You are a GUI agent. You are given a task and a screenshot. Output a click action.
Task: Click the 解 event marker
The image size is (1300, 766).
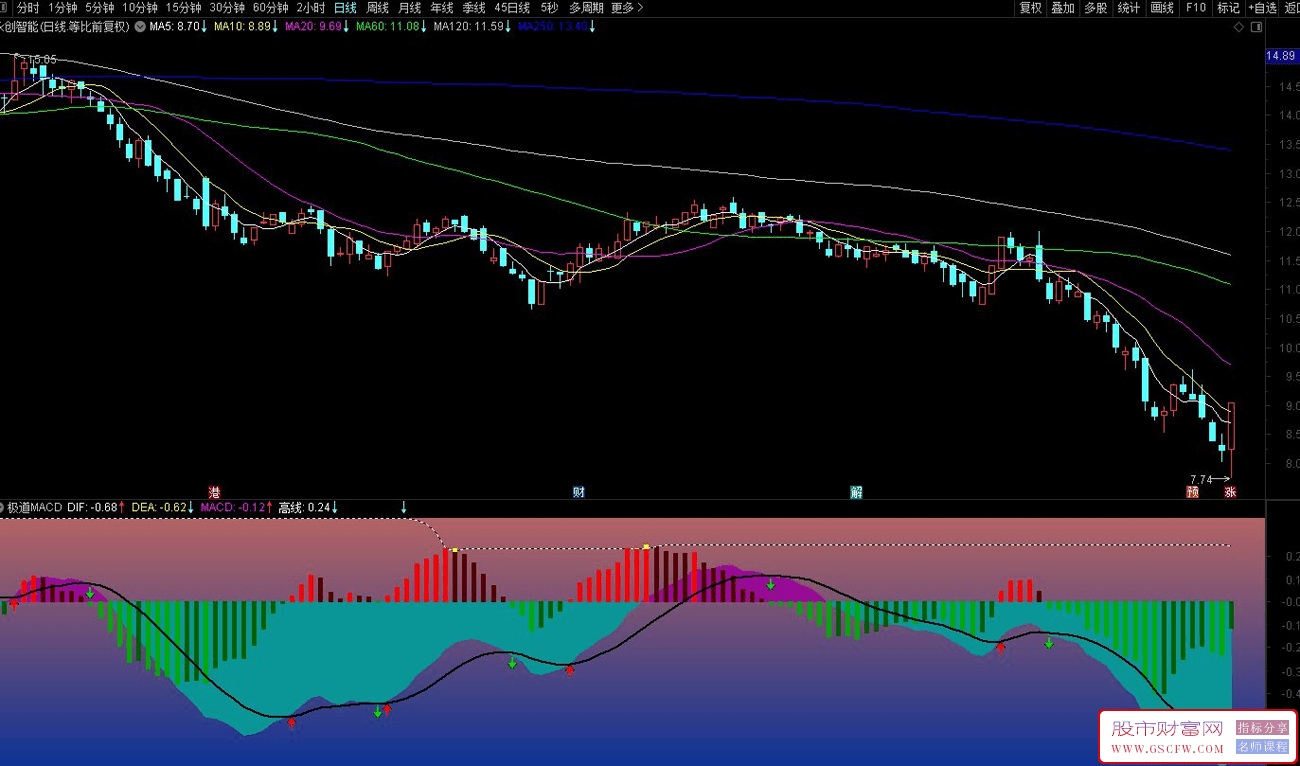[x=856, y=492]
